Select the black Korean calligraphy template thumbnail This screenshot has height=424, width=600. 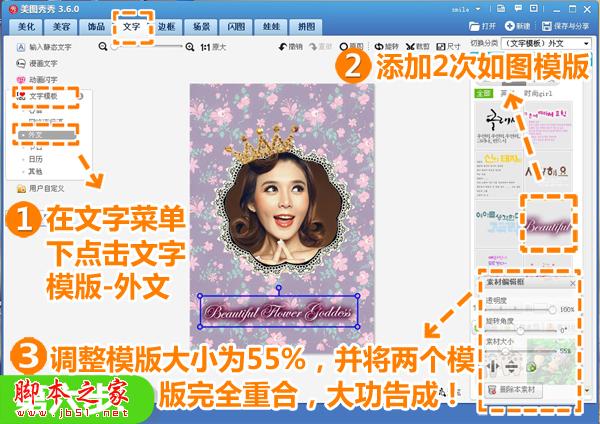click(x=499, y=125)
